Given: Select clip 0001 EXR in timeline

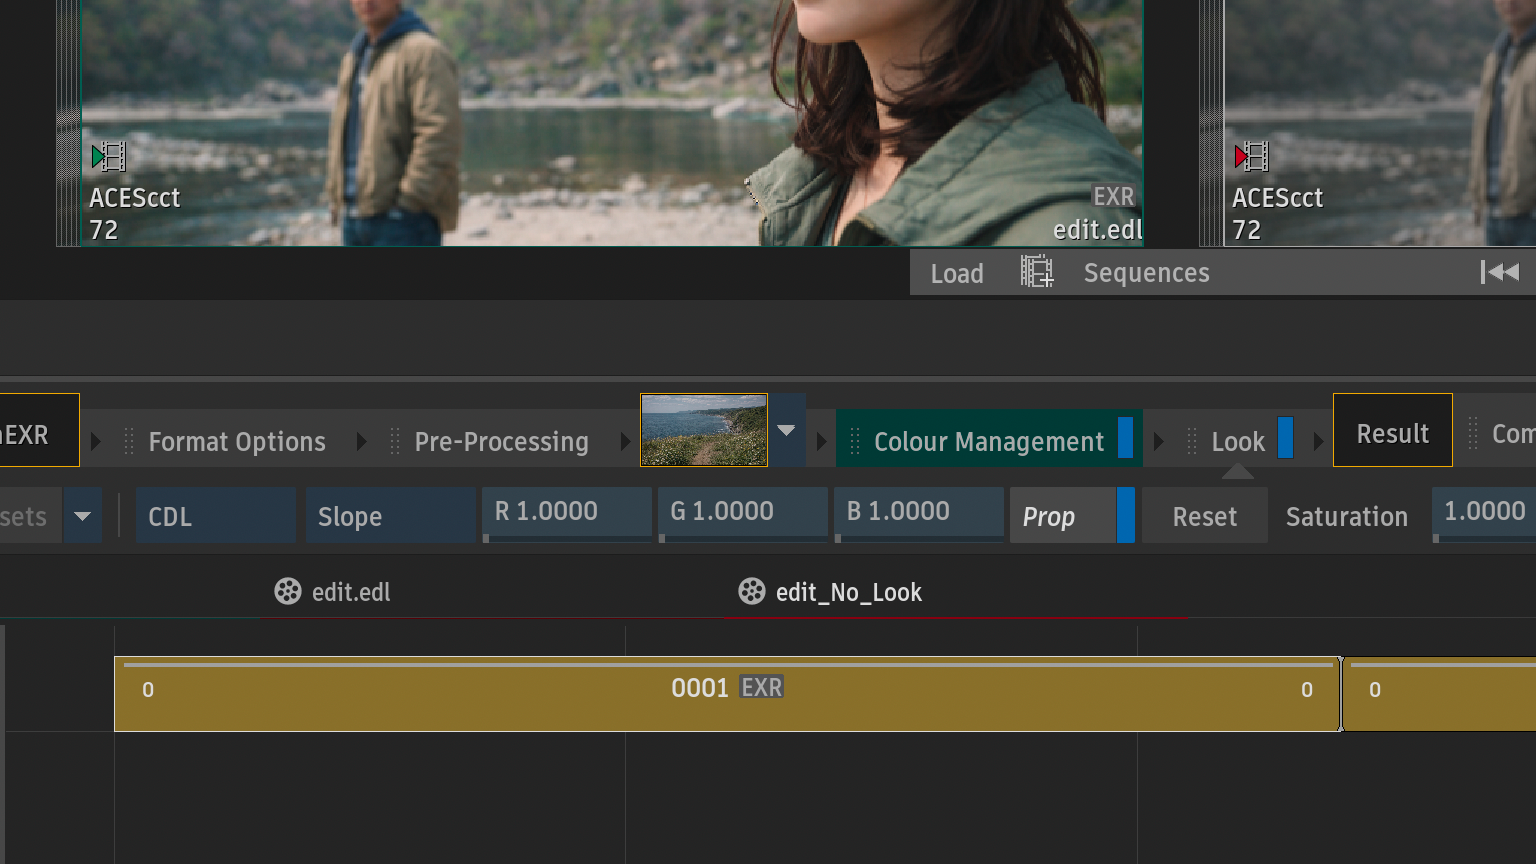Looking at the screenshot, I should pos(726,693).
